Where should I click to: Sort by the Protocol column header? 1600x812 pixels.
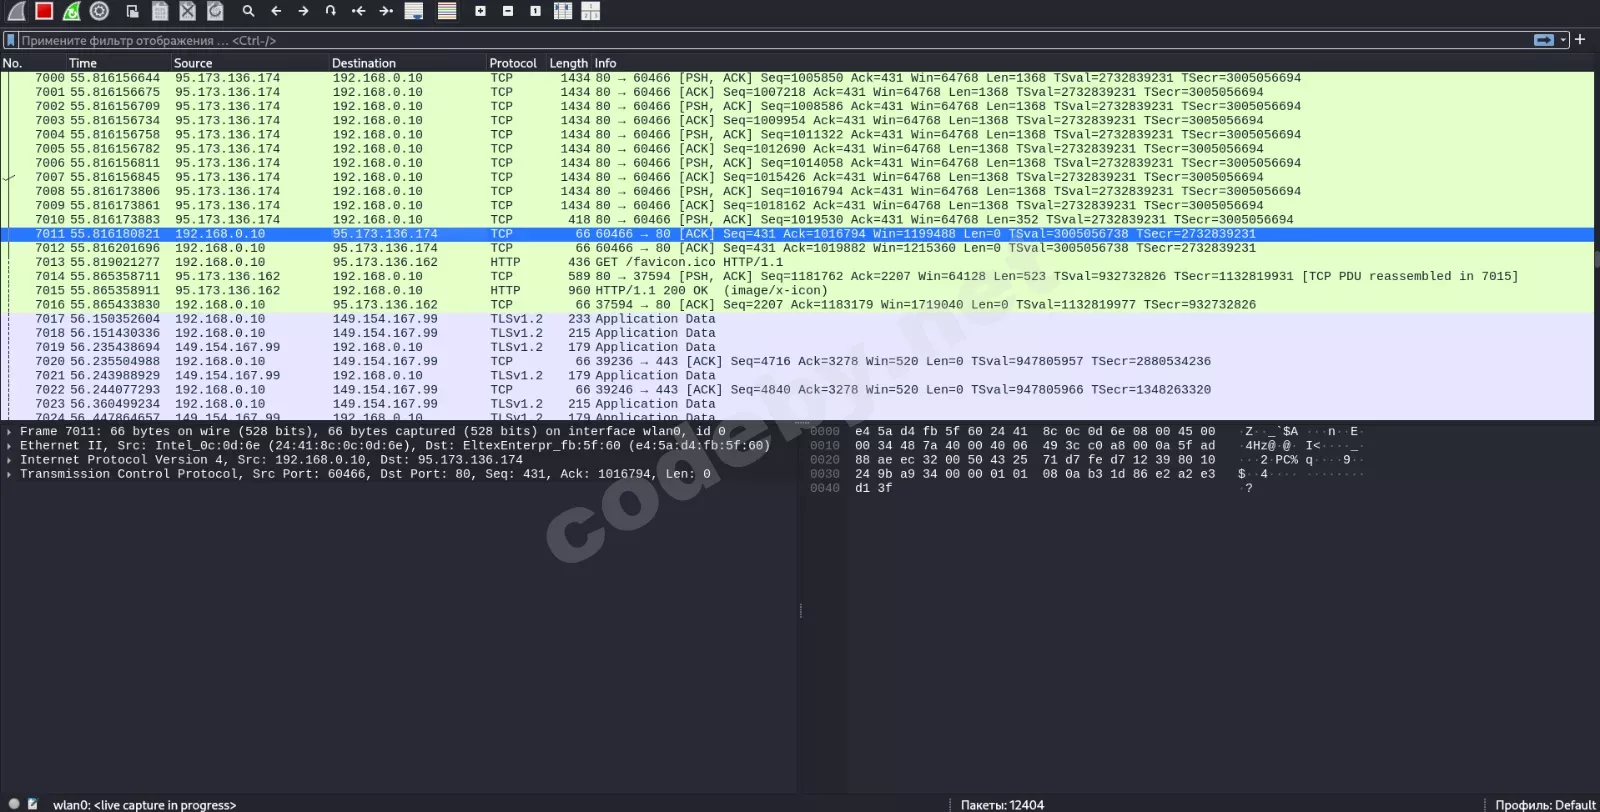pos(516,63)
